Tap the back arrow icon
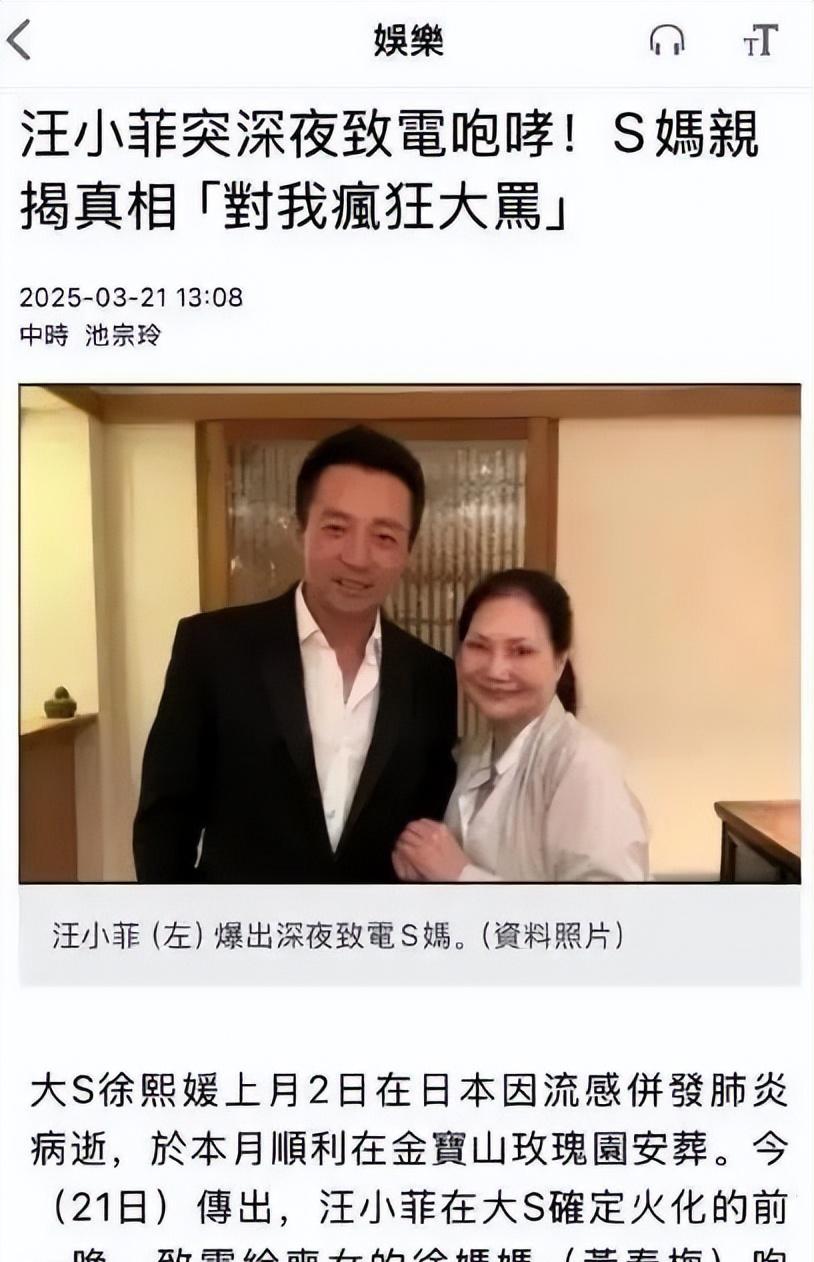This screenshot has height=1262, width=814. (19, 40)
